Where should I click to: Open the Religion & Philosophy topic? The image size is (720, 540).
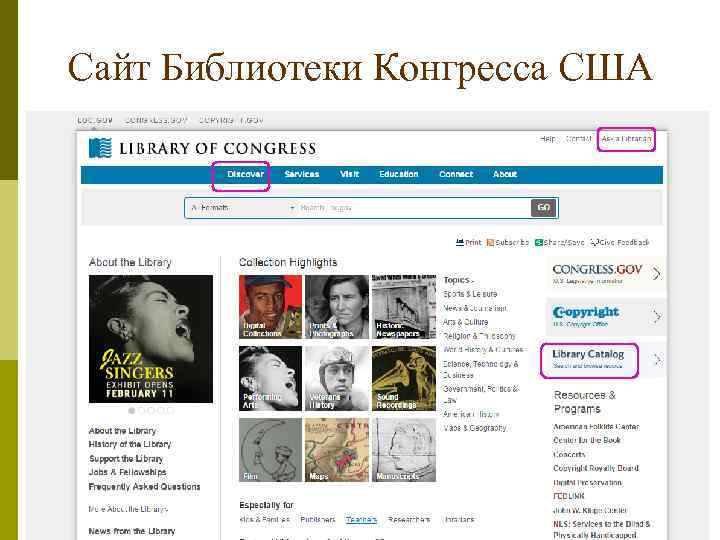click(x=479, y=336)
